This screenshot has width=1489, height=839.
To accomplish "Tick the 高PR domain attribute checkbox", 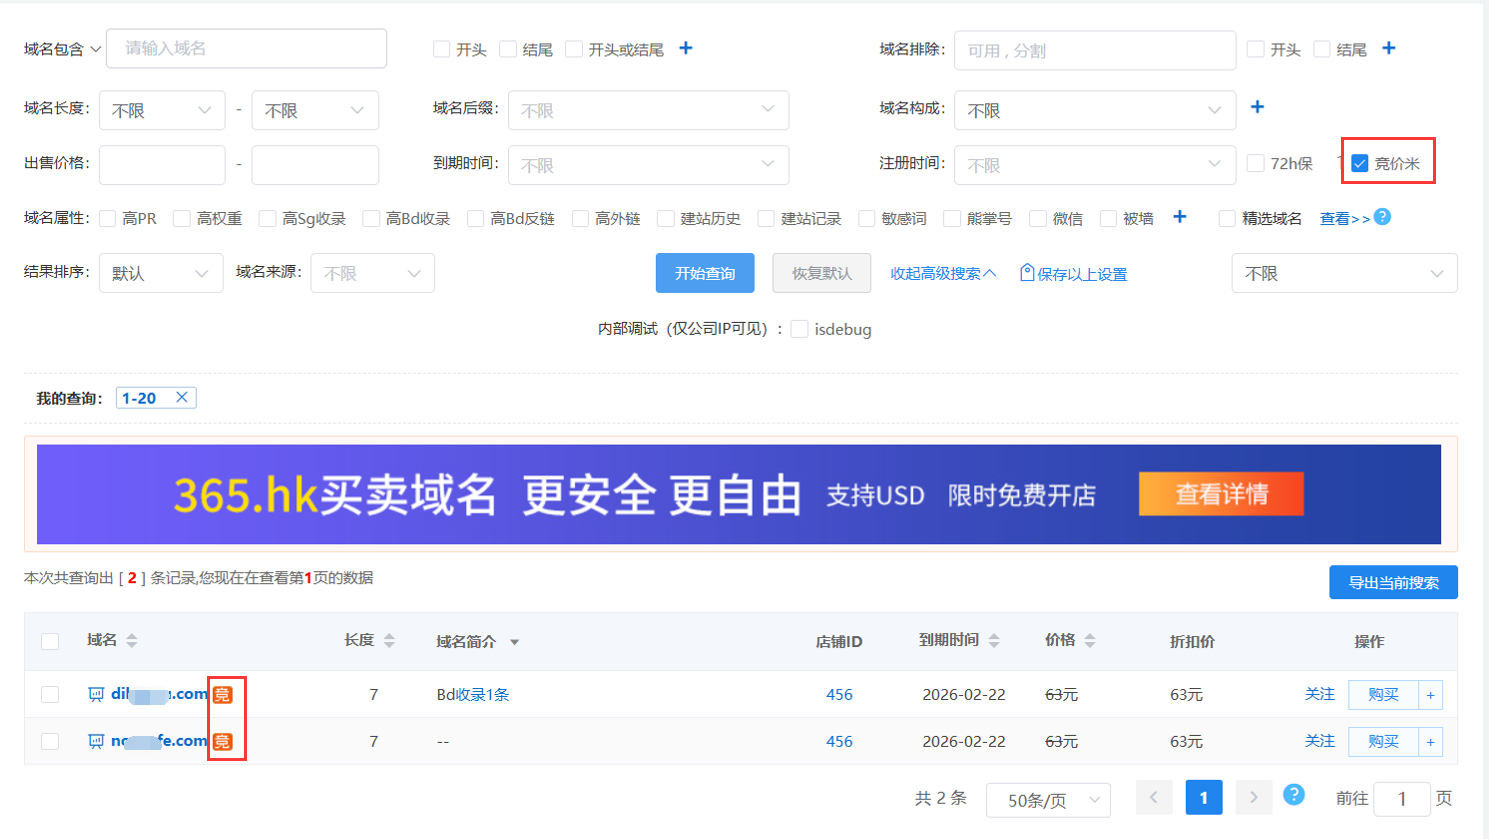I will 108,218.
